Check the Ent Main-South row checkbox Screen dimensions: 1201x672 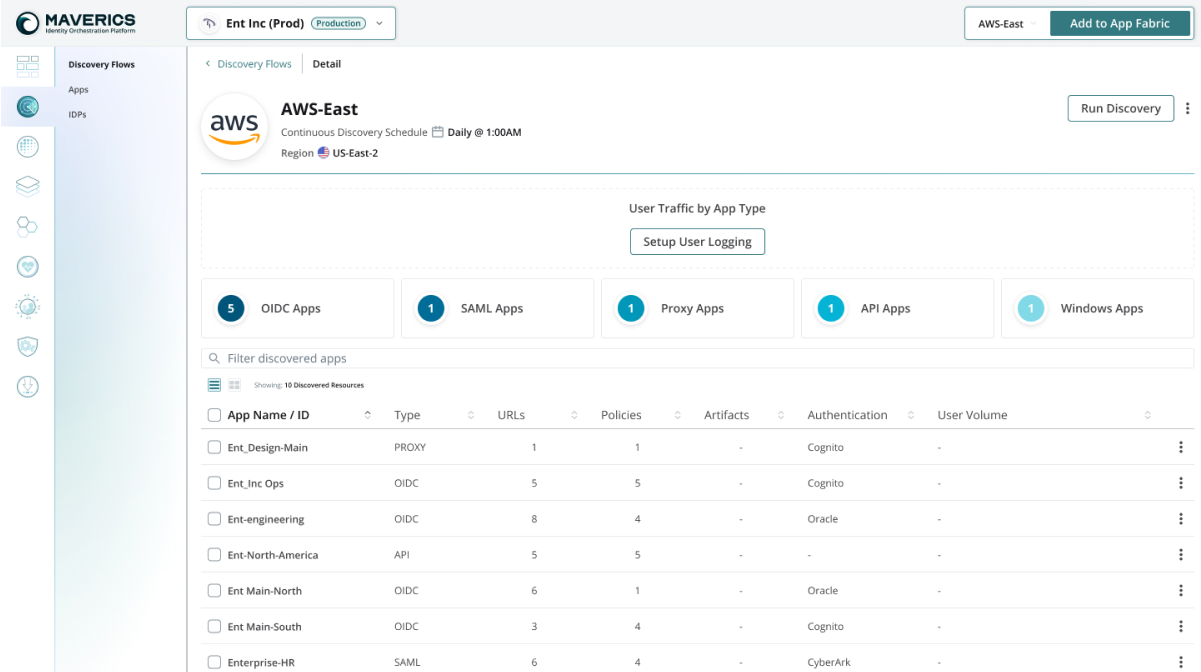click(214, 627)
